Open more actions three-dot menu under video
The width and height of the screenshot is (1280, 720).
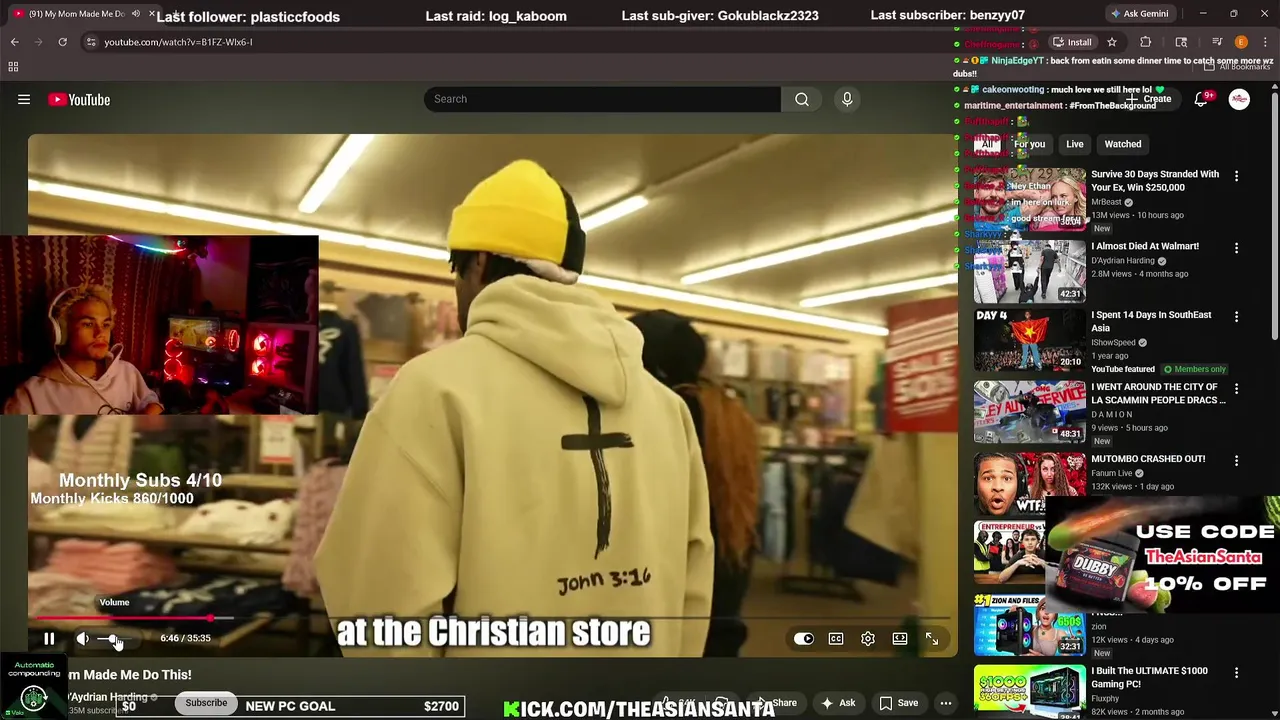(x=945, y=703)
